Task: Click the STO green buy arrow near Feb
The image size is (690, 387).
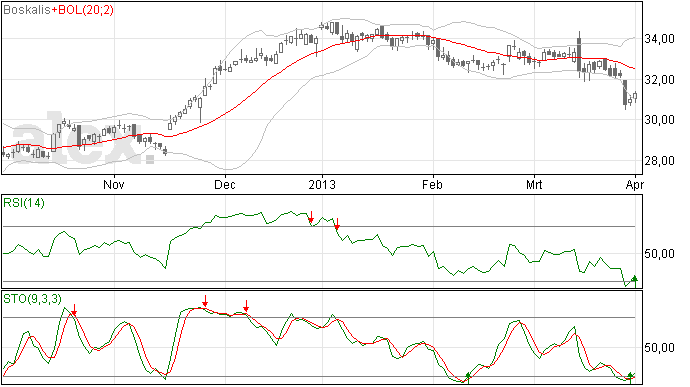Action: [x=468, y=378]
